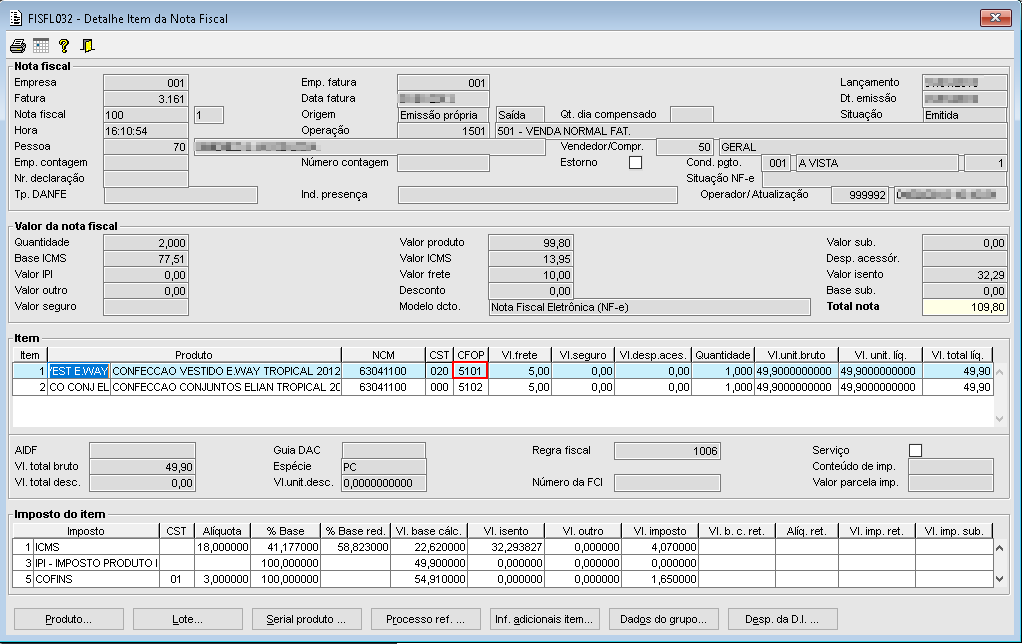Click down arrow of Imposto do item scrollbar
Image resolution: width=1022 pixels, height=644 pixels.
pos(1000,579)
